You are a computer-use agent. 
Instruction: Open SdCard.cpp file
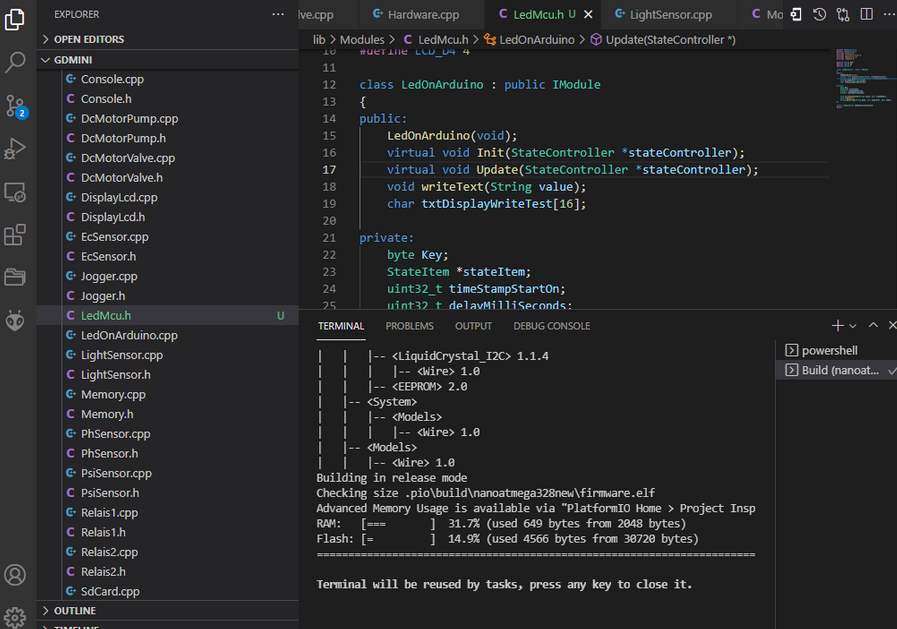pos(168,591)
